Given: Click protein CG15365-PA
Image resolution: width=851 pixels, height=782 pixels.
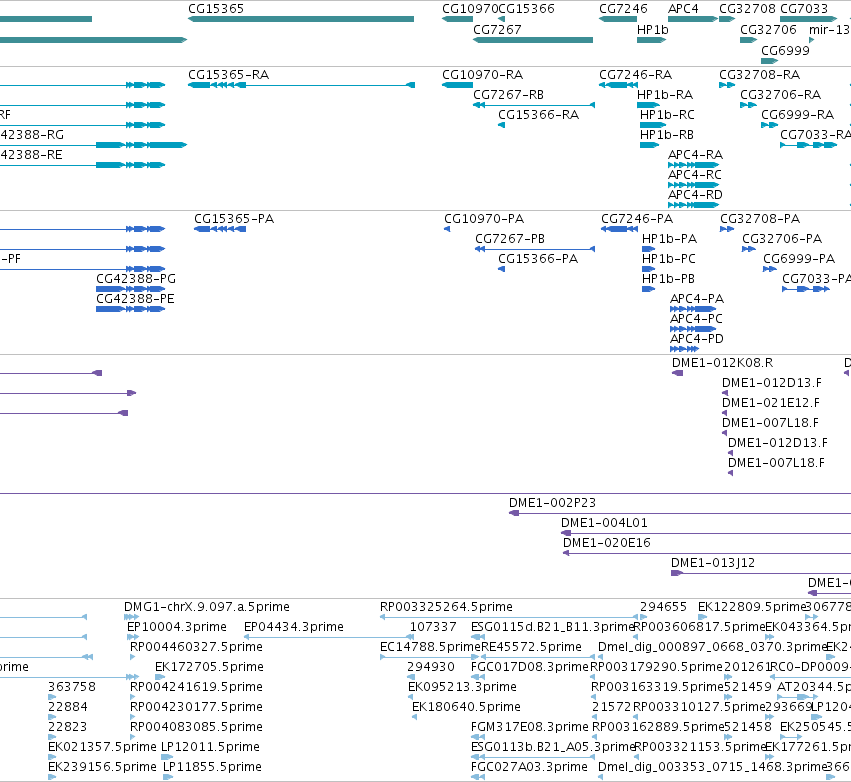Looking at the screenshot, I should (x=220, y=229).
